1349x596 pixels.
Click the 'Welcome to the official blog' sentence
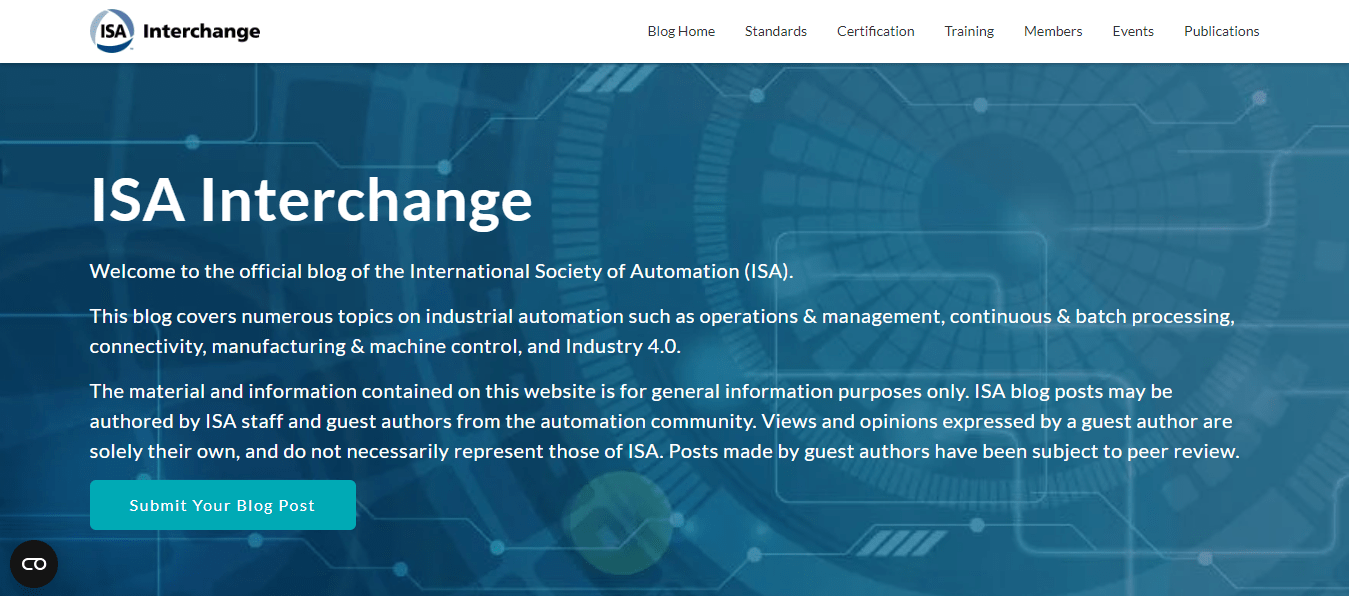[x=441, y=271]
